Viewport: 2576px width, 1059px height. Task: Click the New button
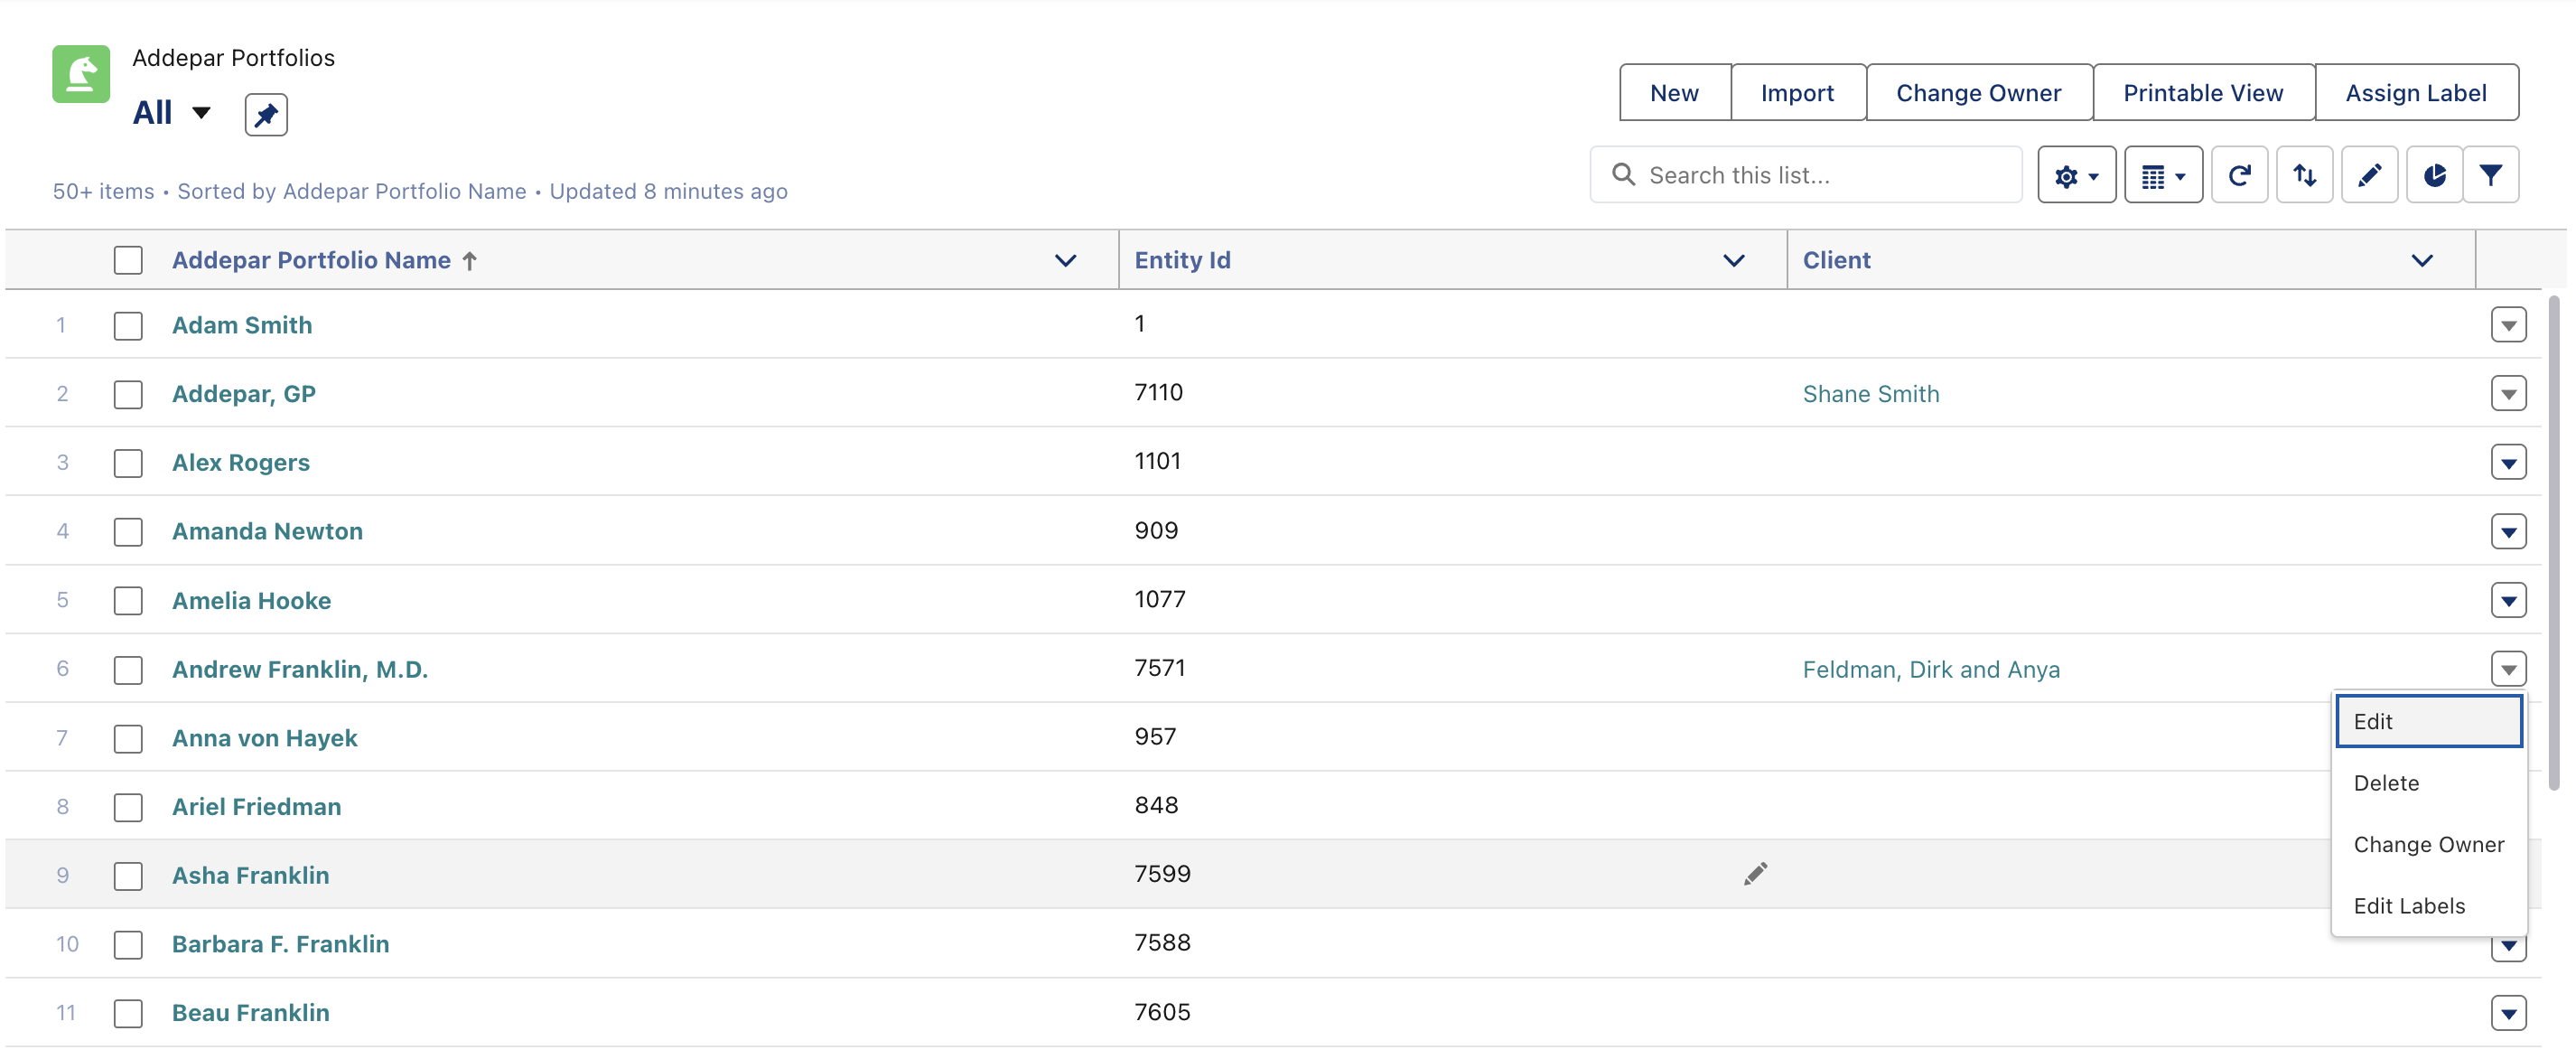pos(1675,93)
